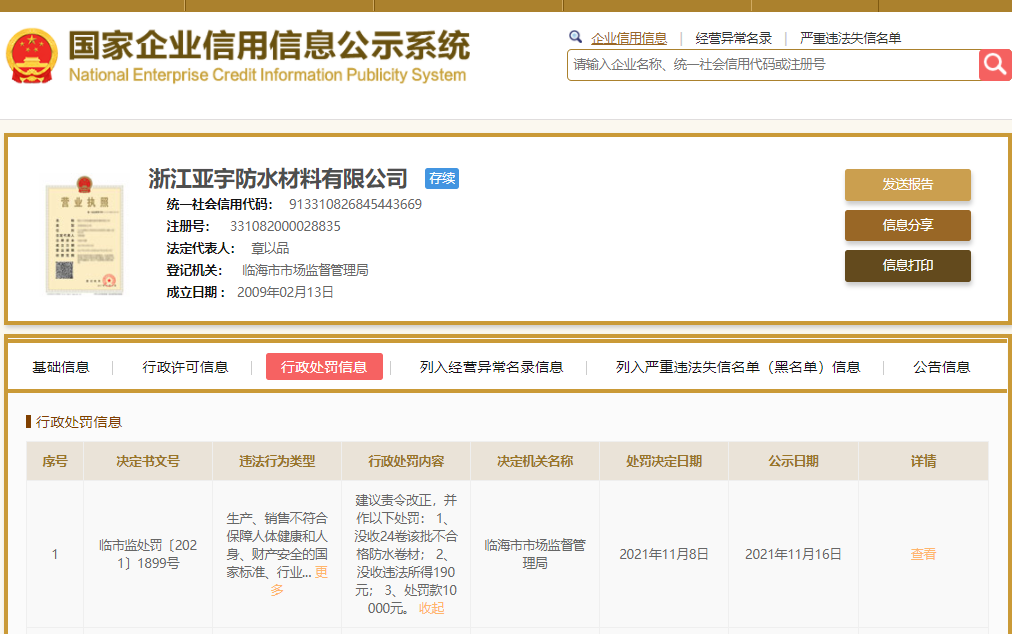Click the 详情 column header
The width and height of the screenshot is (1012, 634).
(924, 461)
